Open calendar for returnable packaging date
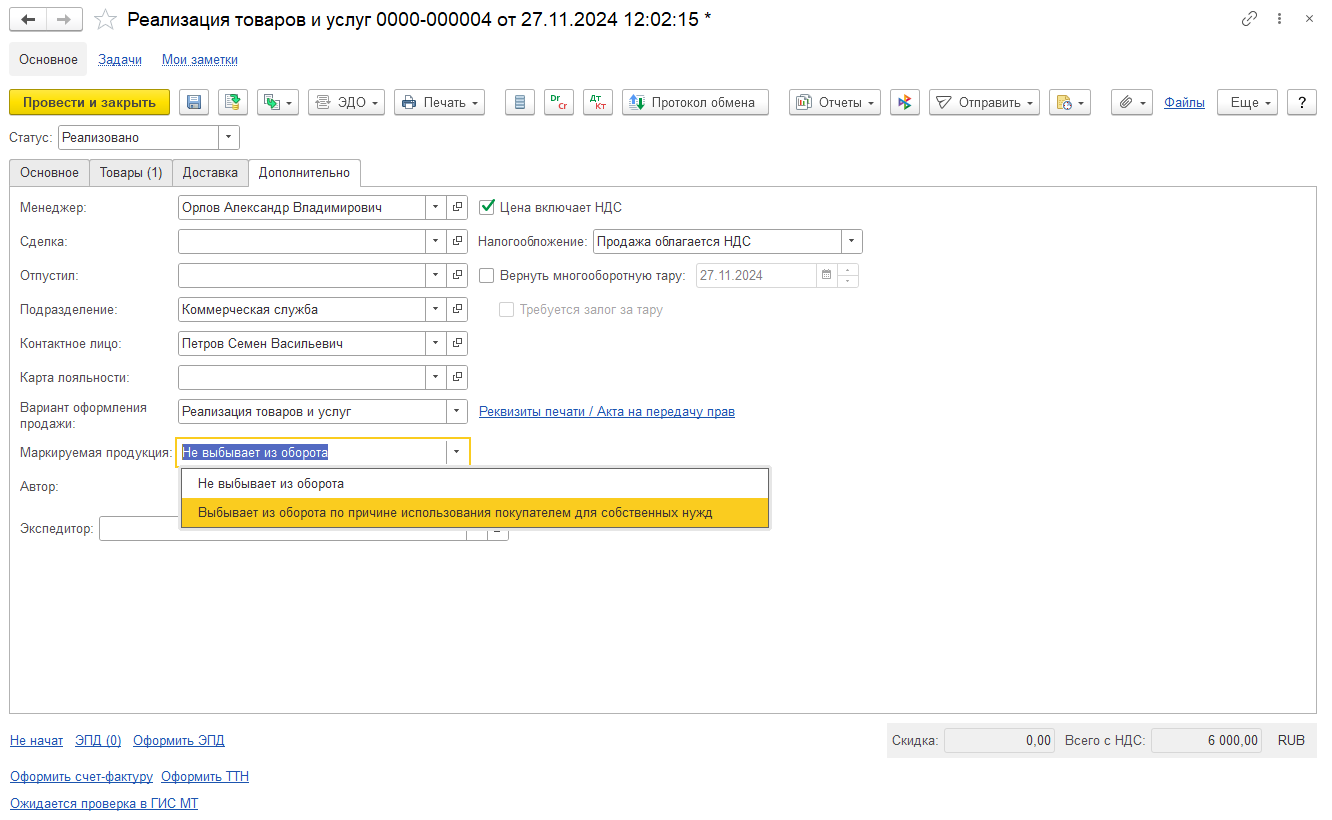This screenshot has height=820, width=1332. 826,275
